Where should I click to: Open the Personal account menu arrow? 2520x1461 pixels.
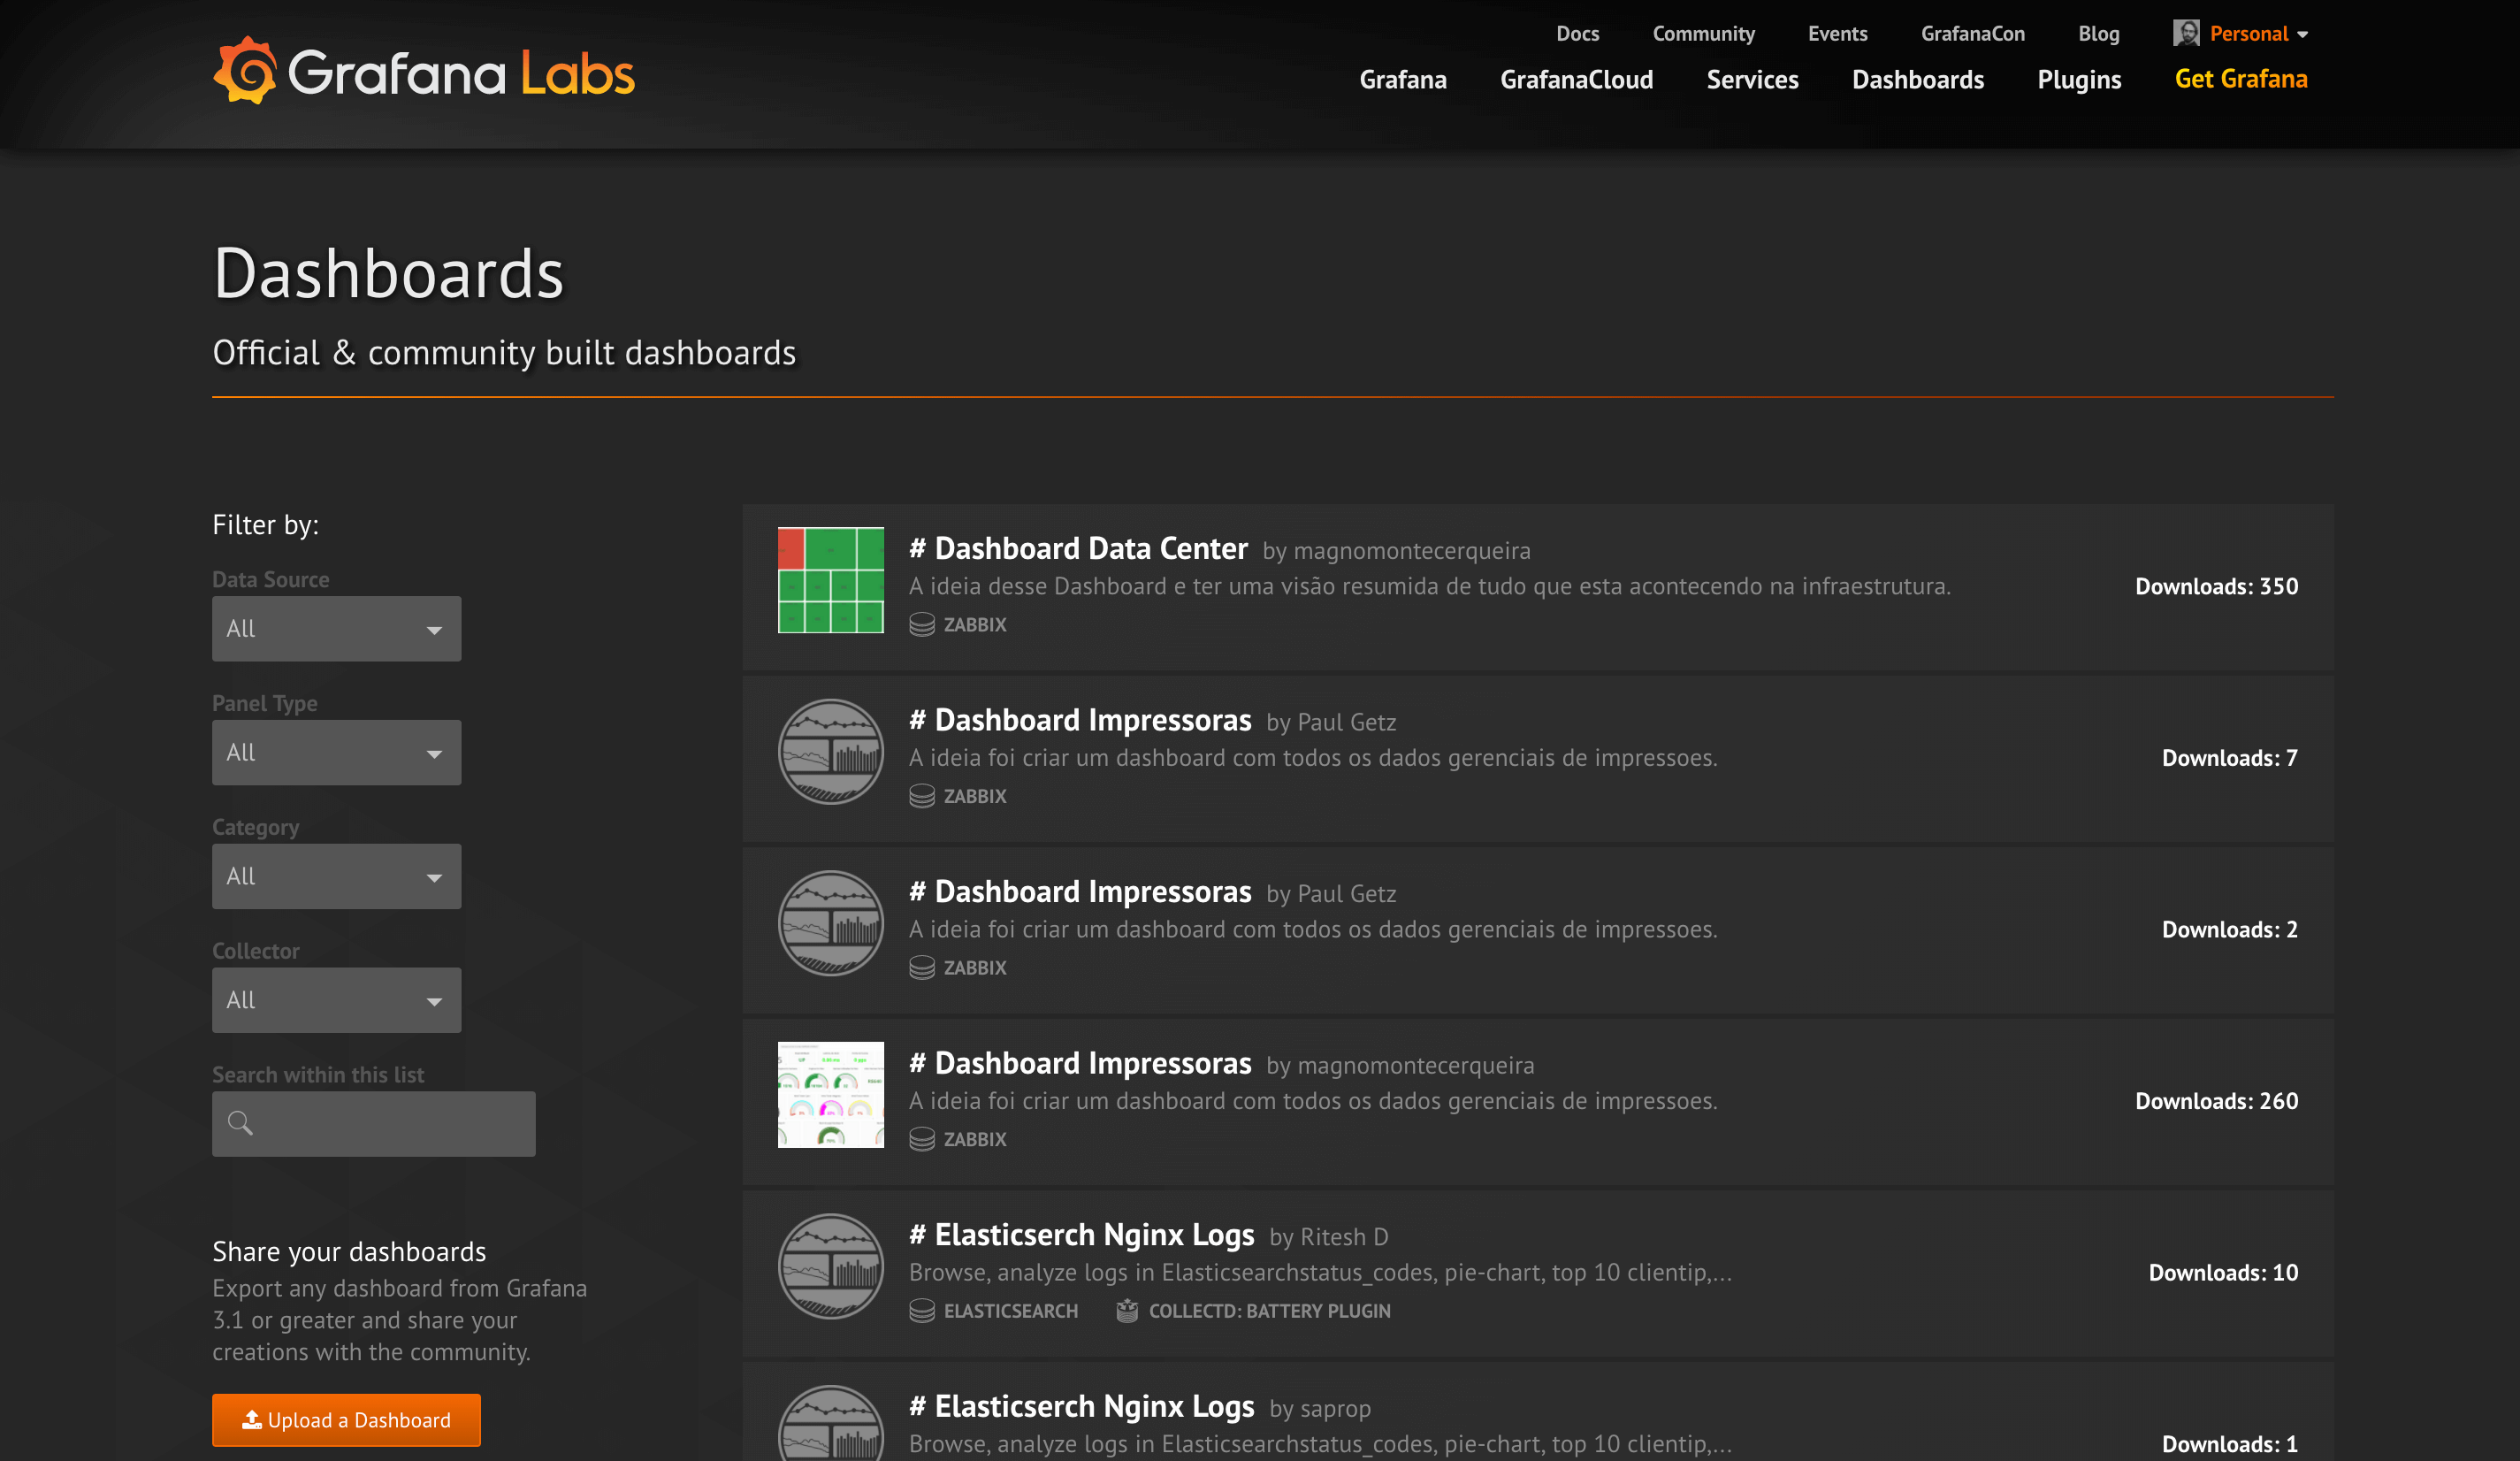click(x=2303, y=35)
